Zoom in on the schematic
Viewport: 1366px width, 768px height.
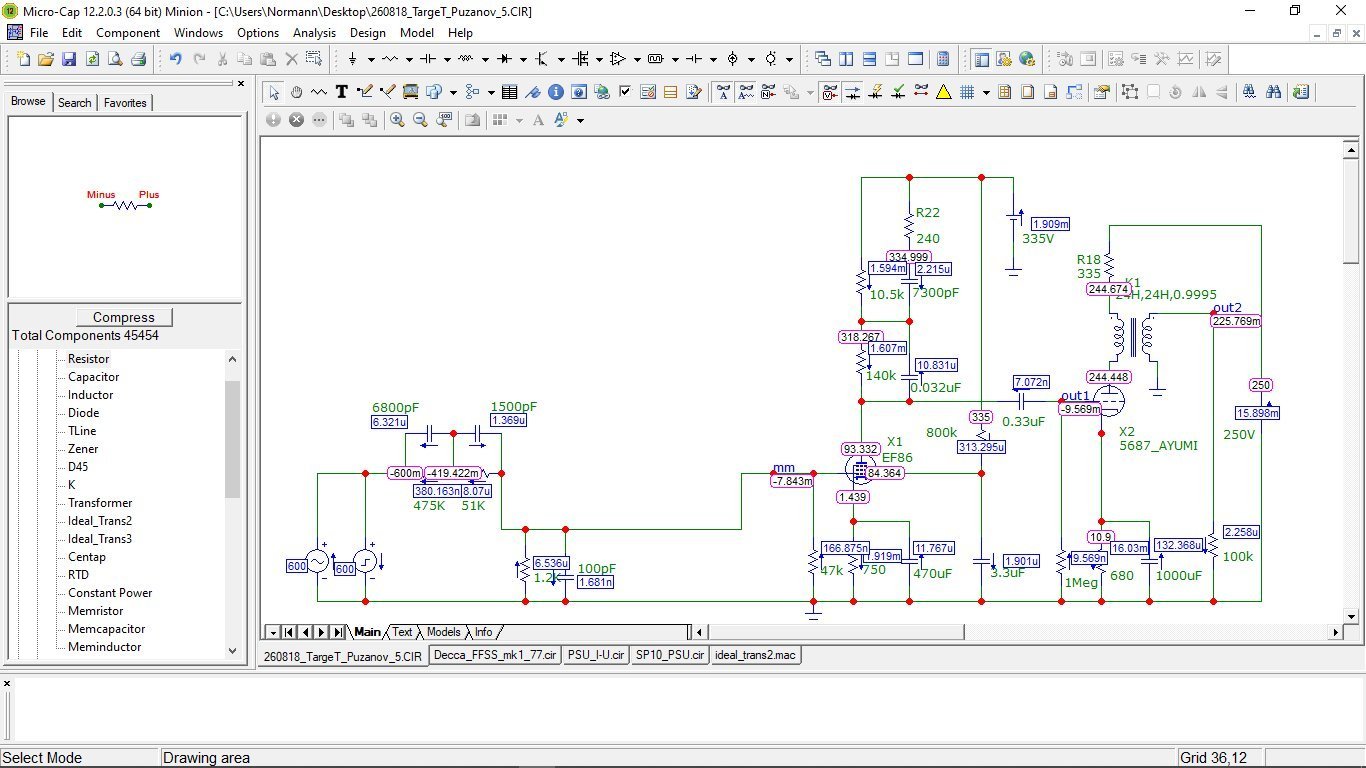pyautogui.click(x=397, y=120)
